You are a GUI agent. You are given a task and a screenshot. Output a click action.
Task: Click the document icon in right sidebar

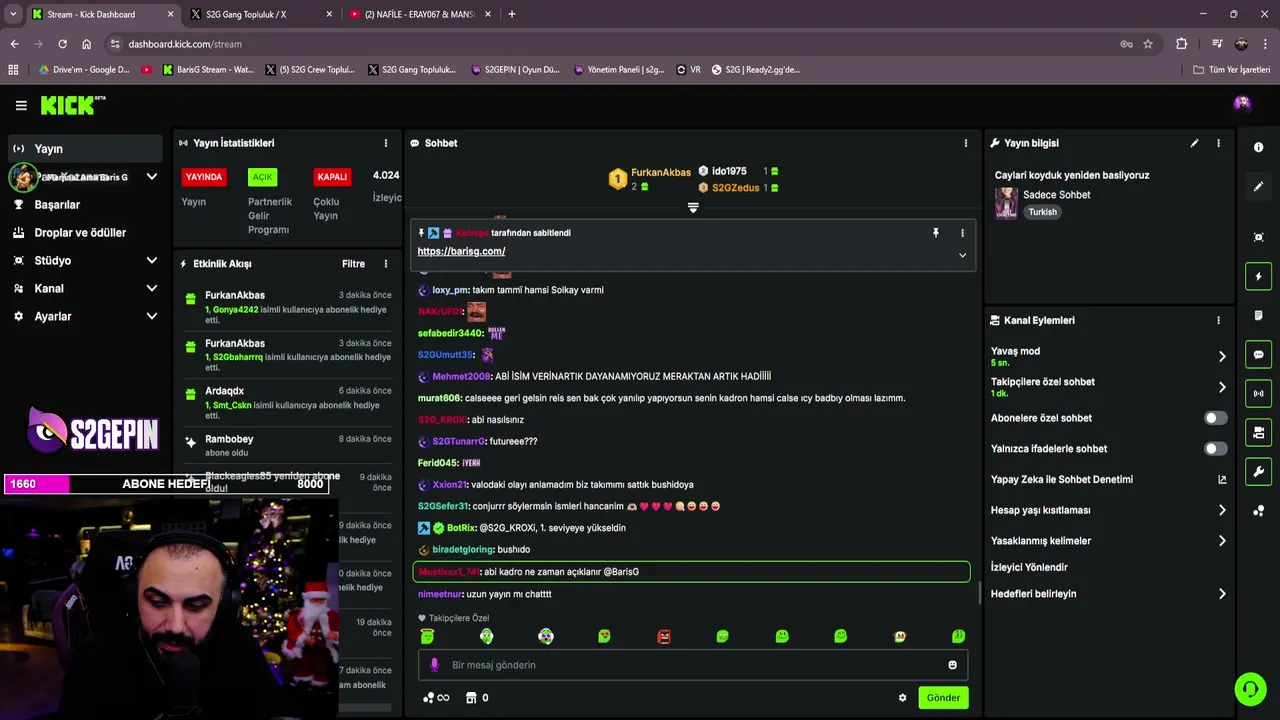[1258, 315]
